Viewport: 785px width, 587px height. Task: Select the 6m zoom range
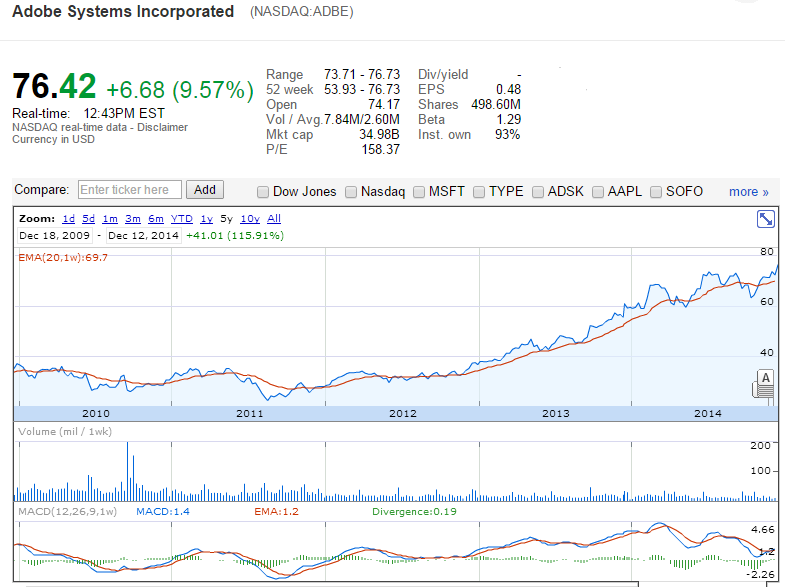(156, 219)
